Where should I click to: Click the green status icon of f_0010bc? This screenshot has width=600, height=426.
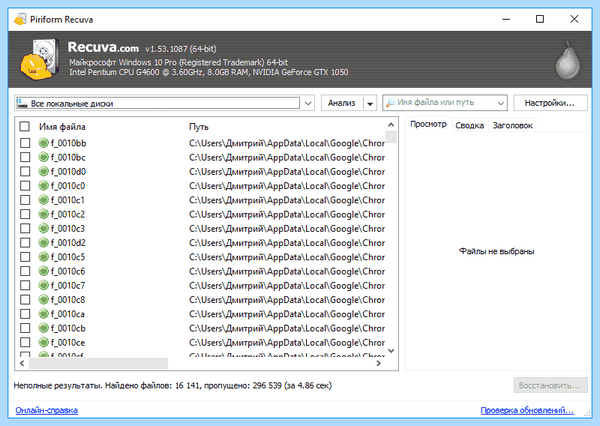tap(44, 157)
